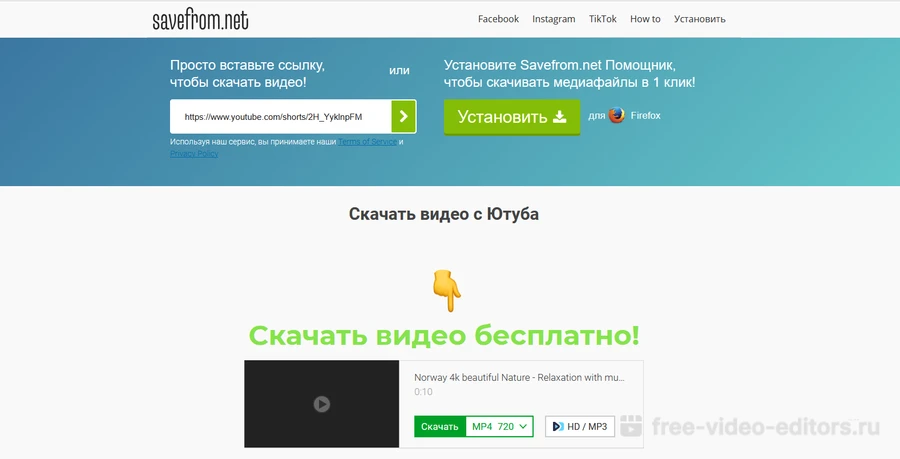Viewport: 900px width, 459px height.
Task: Open Instagram in the top navigation
Action: (553, 19)
